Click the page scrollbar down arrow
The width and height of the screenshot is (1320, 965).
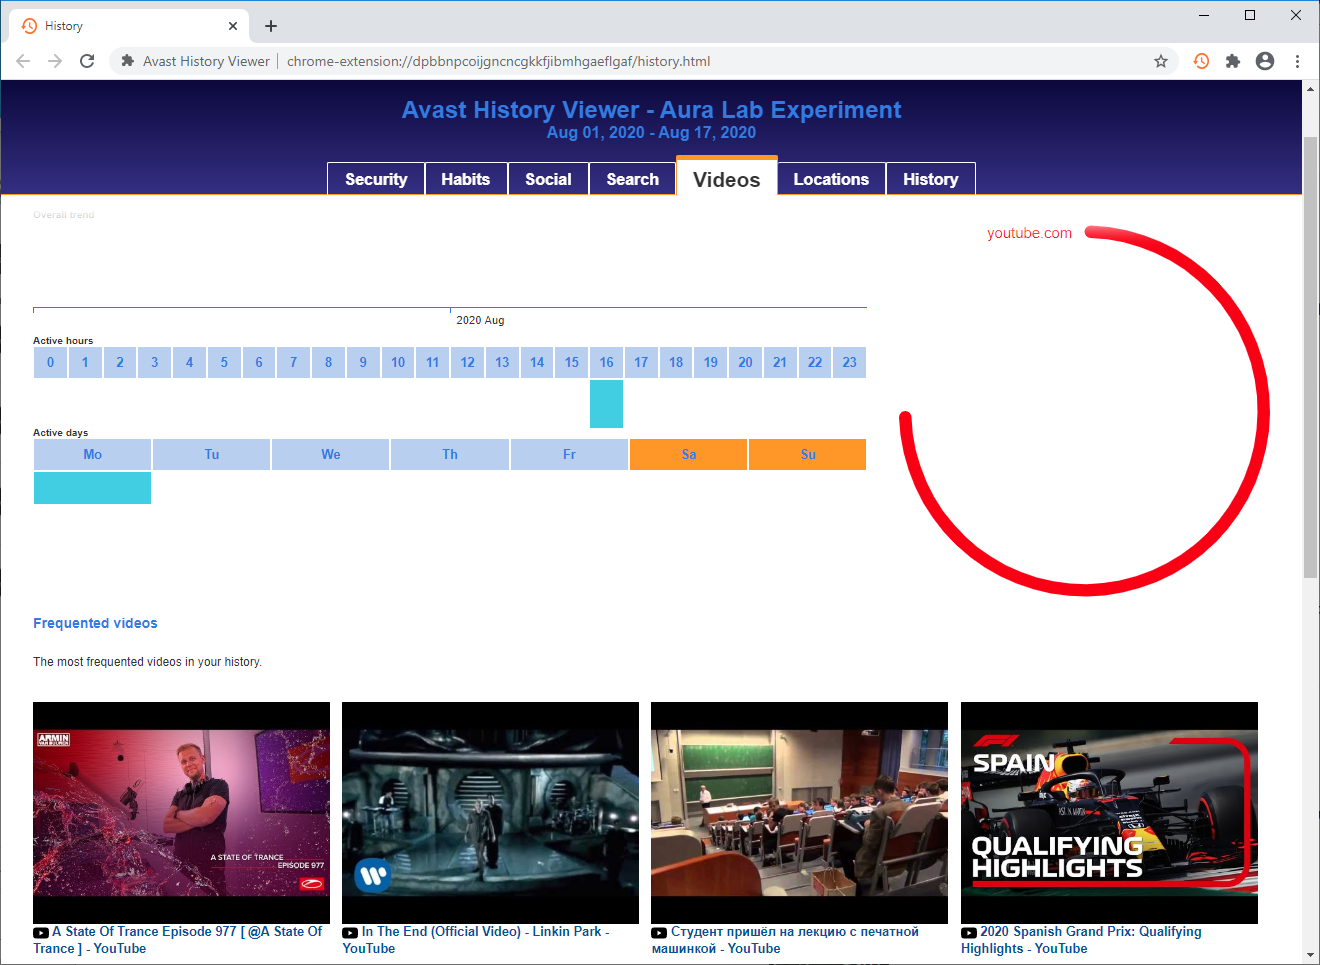point(1310,956)
